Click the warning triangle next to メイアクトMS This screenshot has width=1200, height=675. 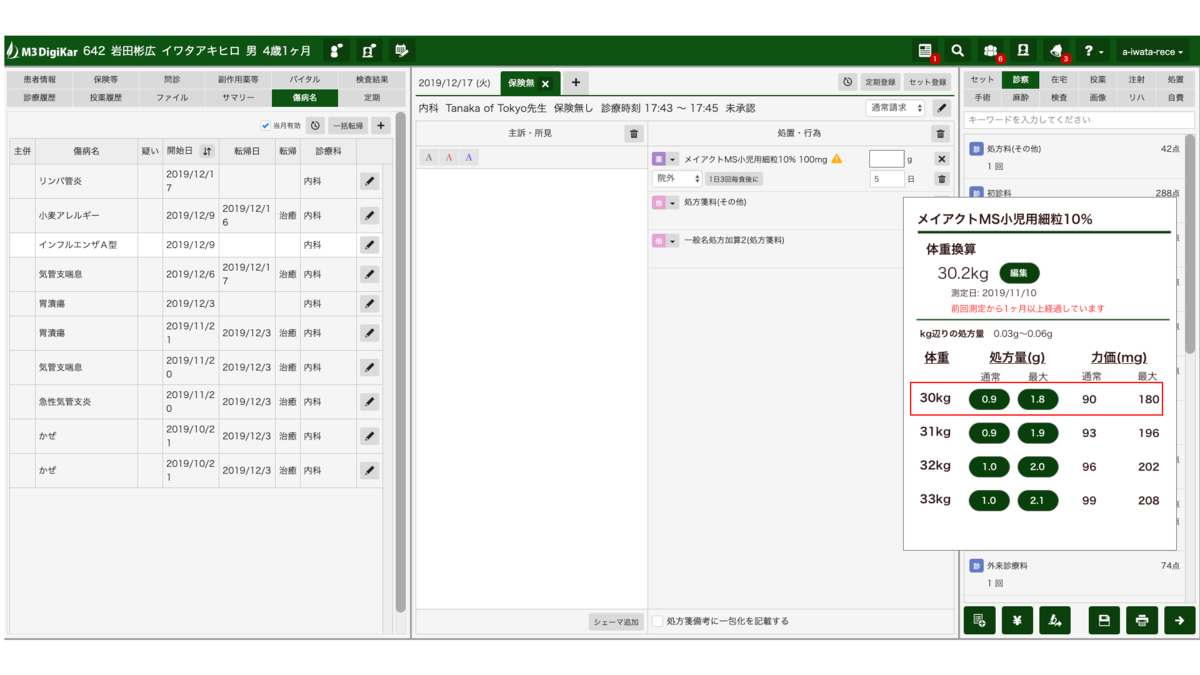click(837, 159)
